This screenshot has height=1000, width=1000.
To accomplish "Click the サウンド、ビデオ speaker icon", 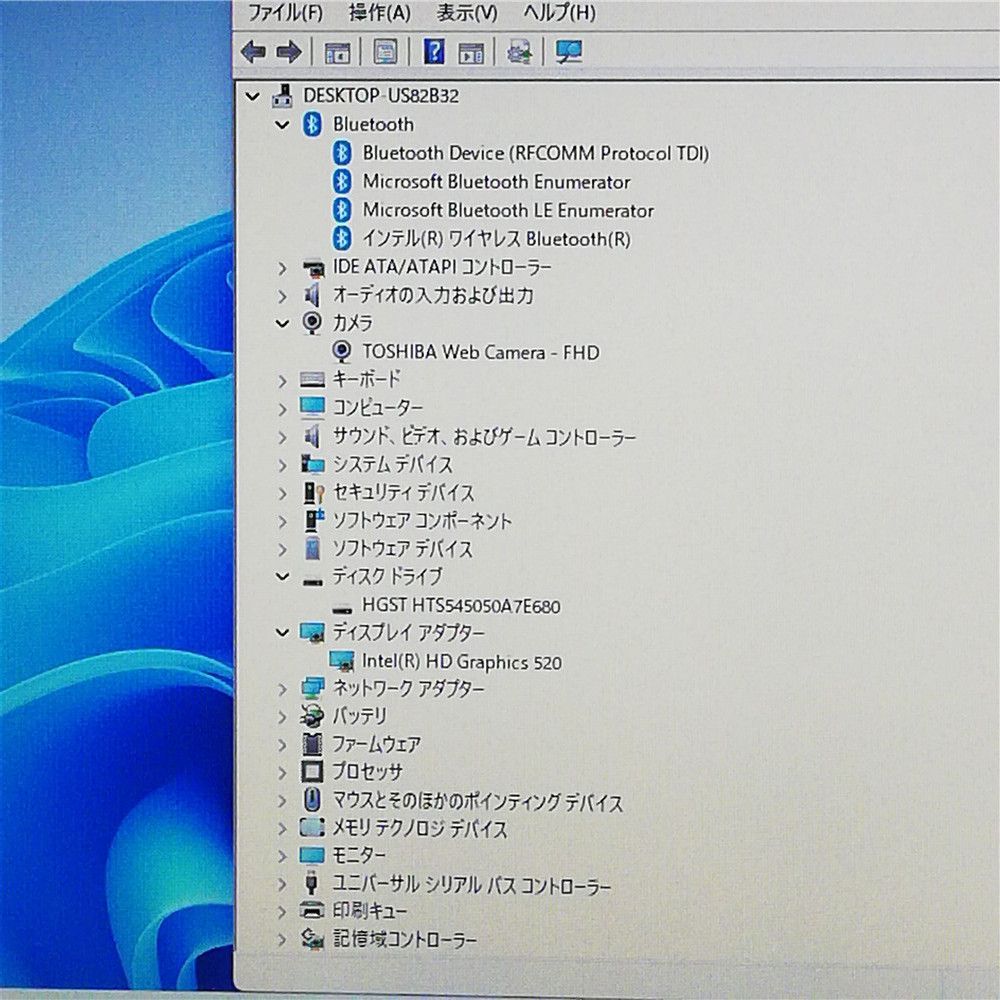I will (x=312, y=437).
